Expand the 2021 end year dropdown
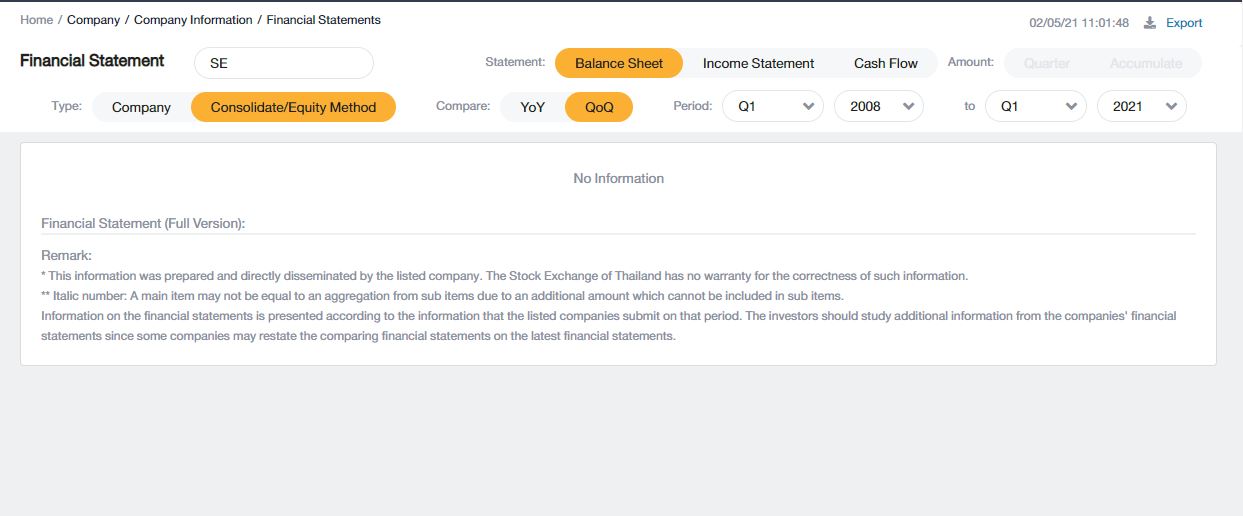This screenshot has height=516, width=1243. [x=1141, y=106]
